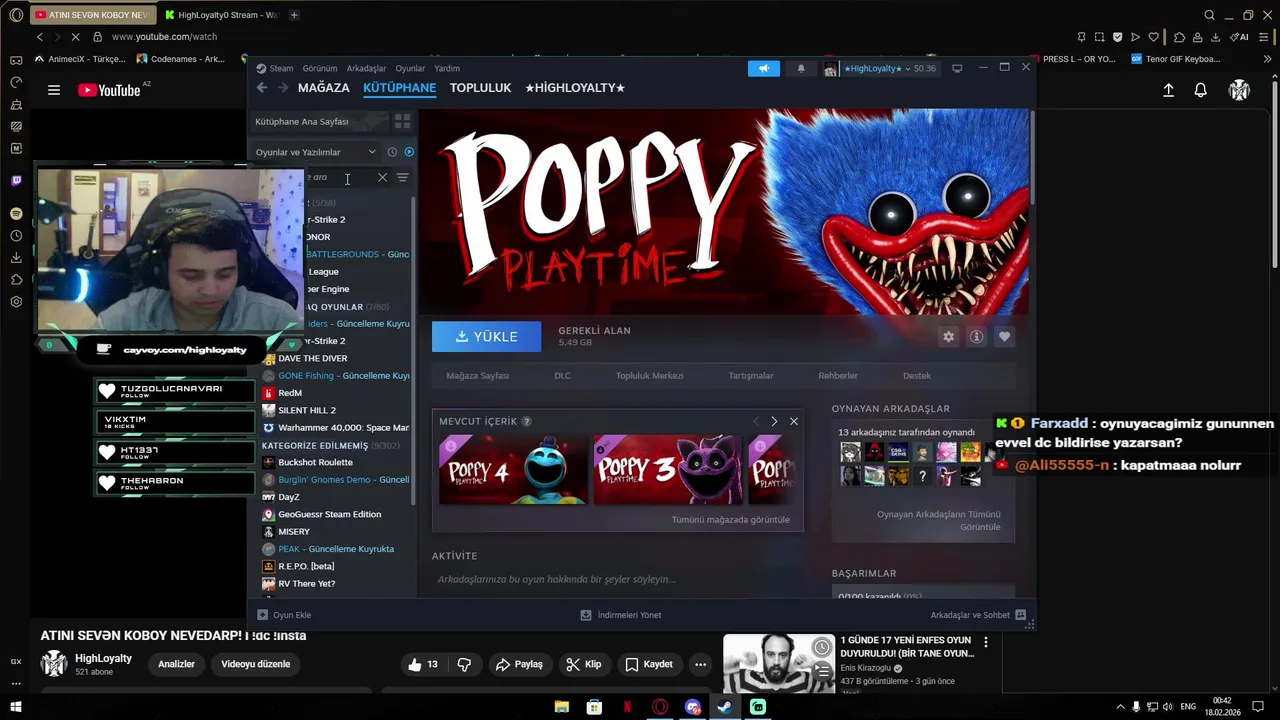Click the Poppy 4 content thumbnail

(512, 470)
